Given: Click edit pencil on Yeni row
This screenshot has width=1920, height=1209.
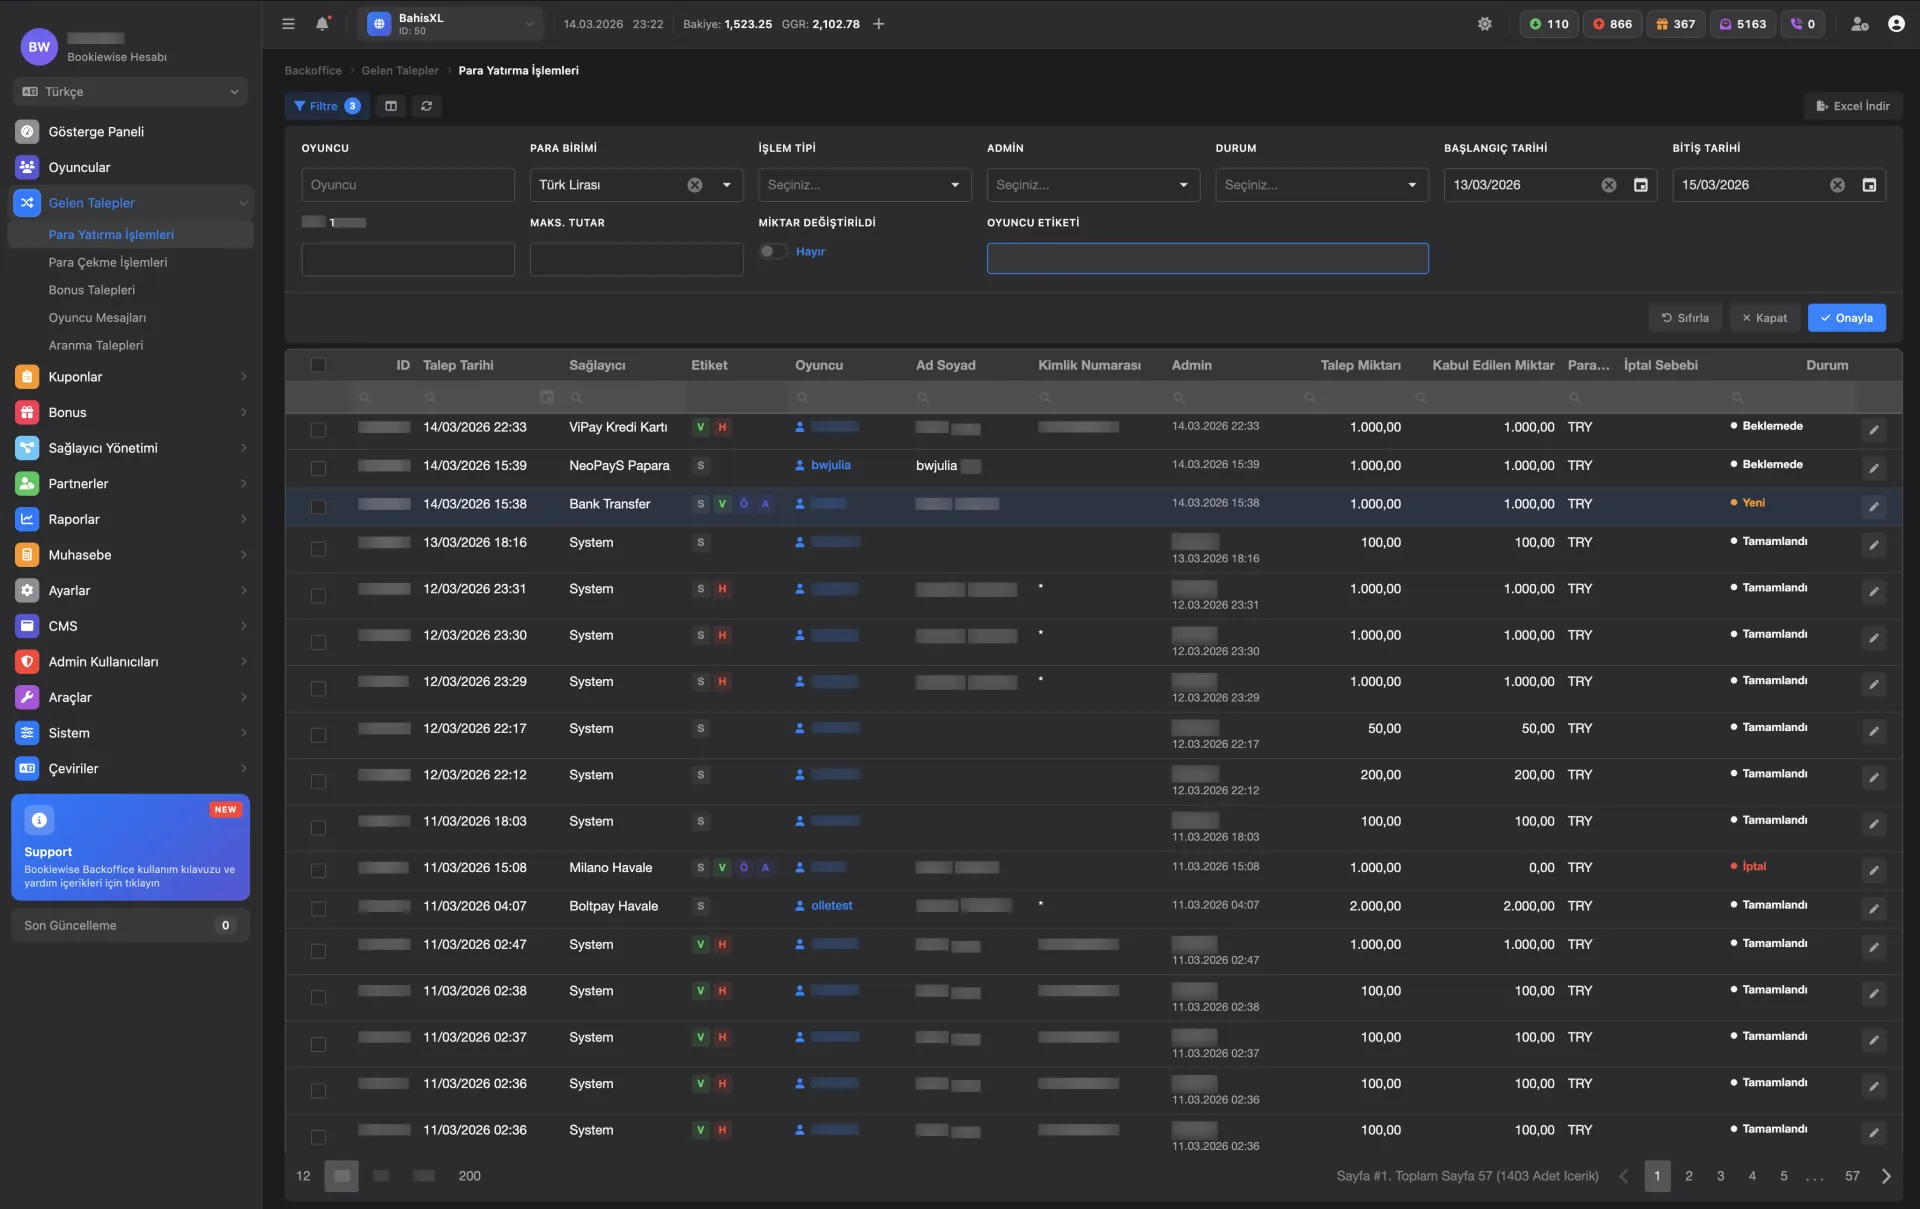Looking at the screenshot, I should pos(1874,507).
